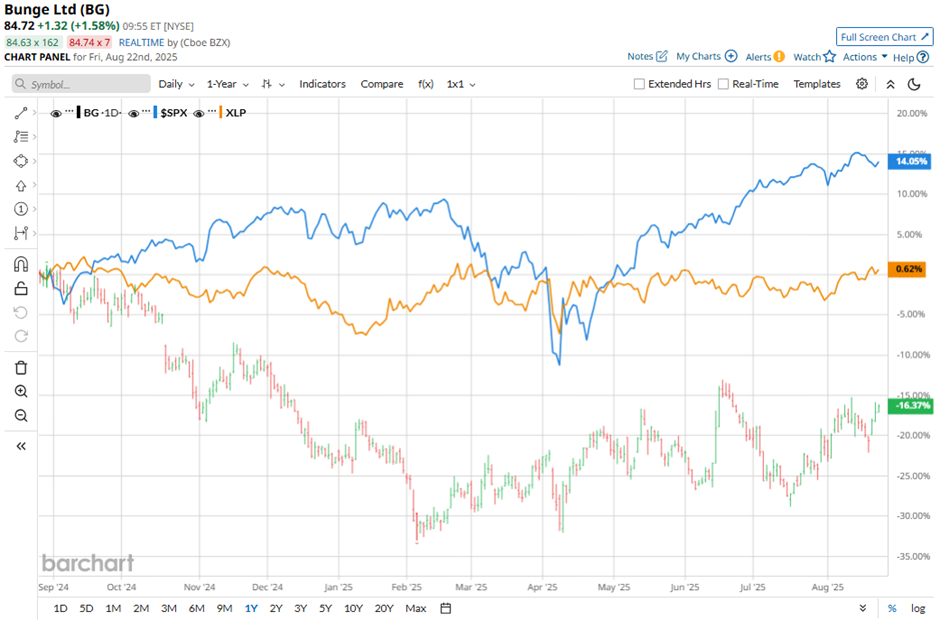This screenshot has width=940, height=621.
Task: Open BG series options ellipsis
Action: tap(70, 111)
